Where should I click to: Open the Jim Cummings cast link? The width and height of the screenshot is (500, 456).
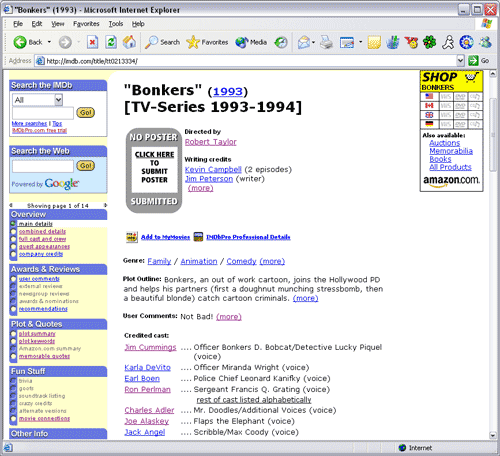(x=150, y=347)
